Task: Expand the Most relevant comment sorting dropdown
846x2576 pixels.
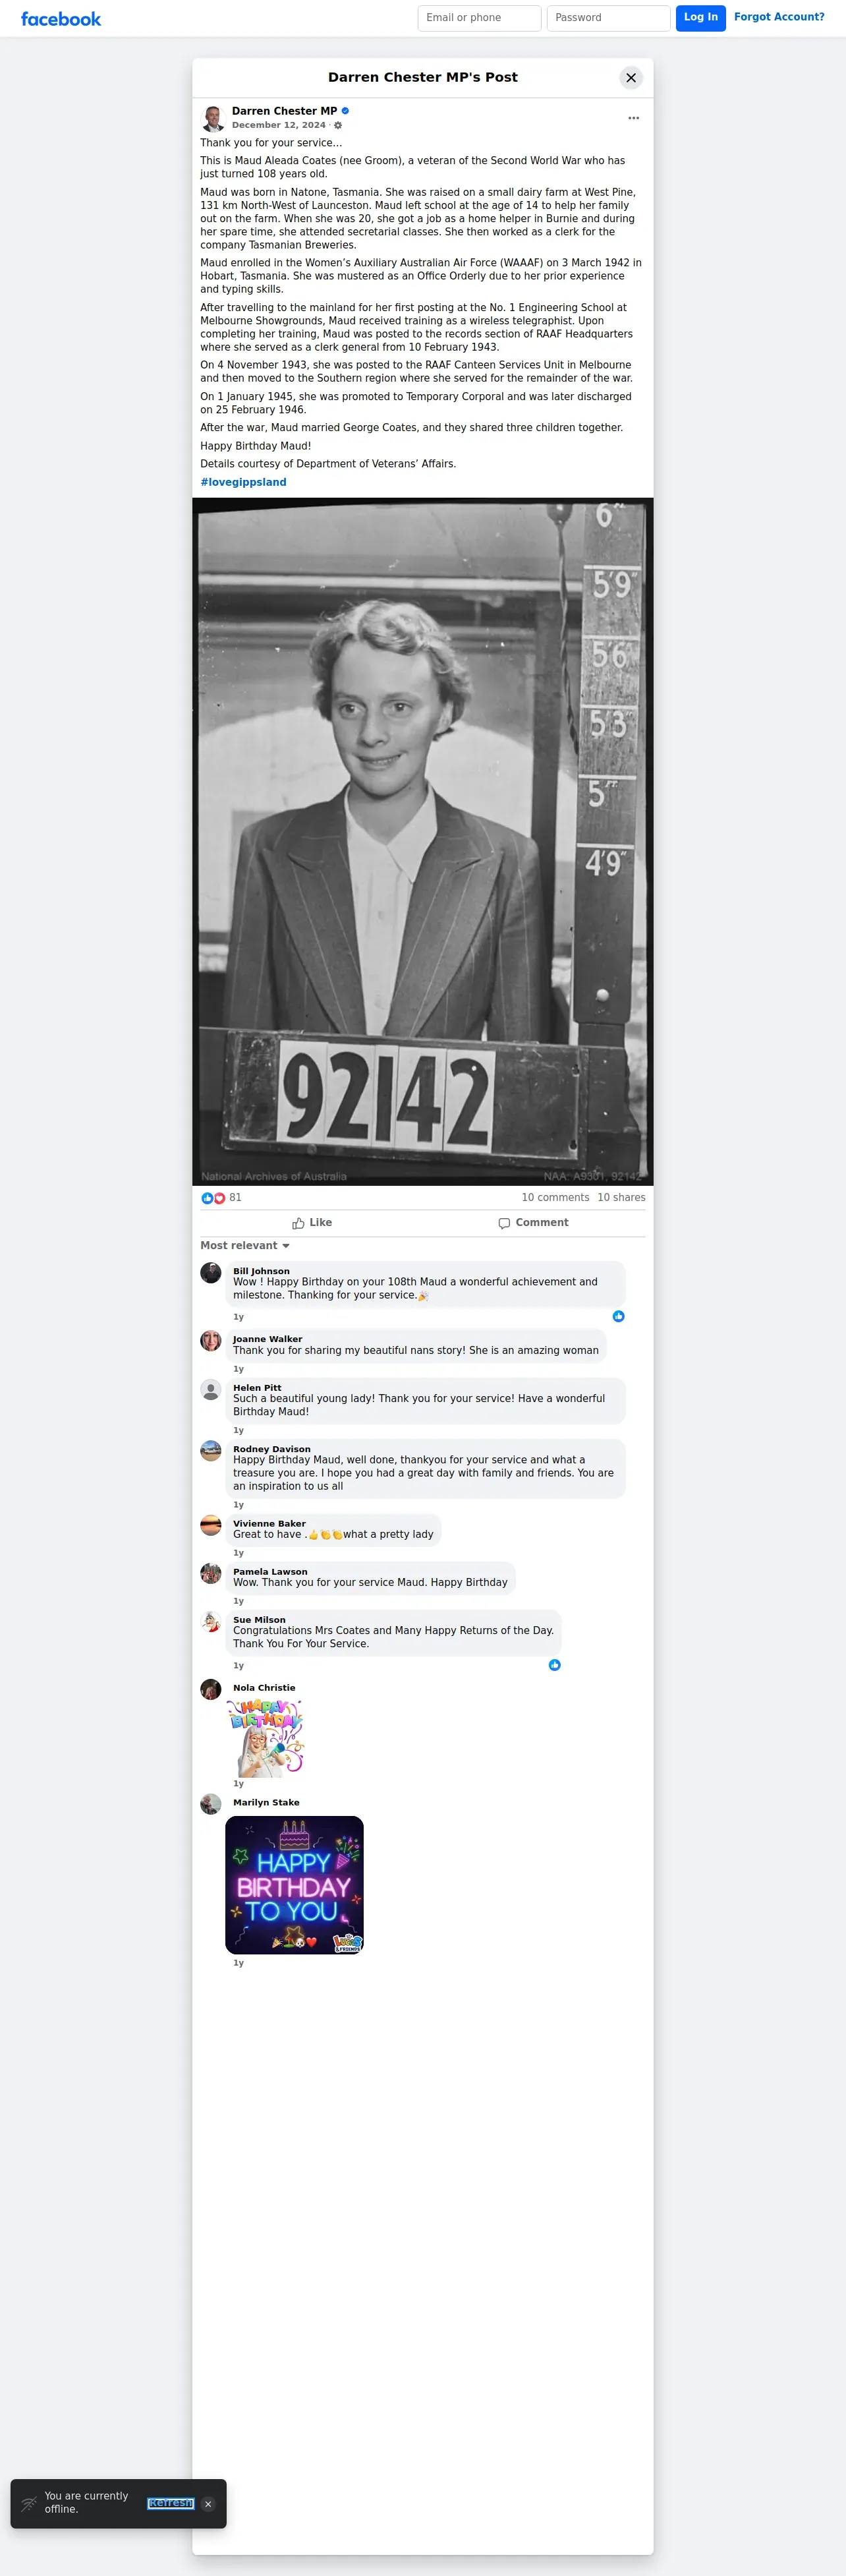Action: (245, 1245)
